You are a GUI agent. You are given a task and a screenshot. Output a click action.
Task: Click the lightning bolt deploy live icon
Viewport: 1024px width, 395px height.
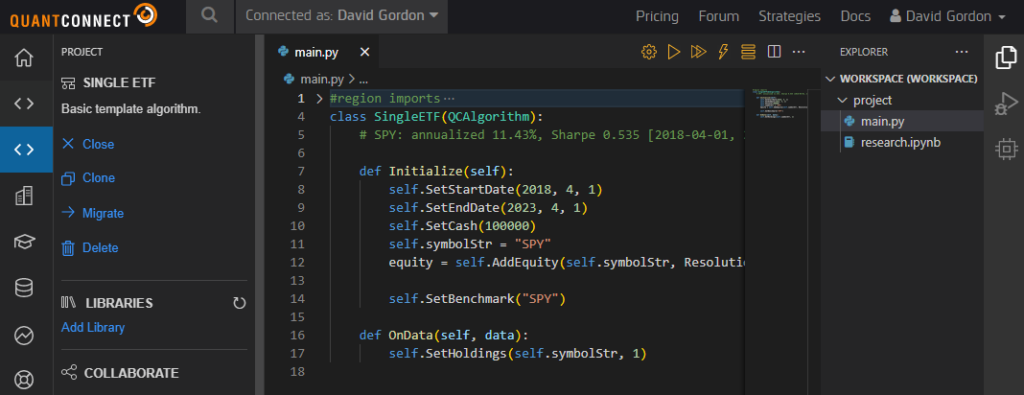pyautogui.click(x=723, y=52)
